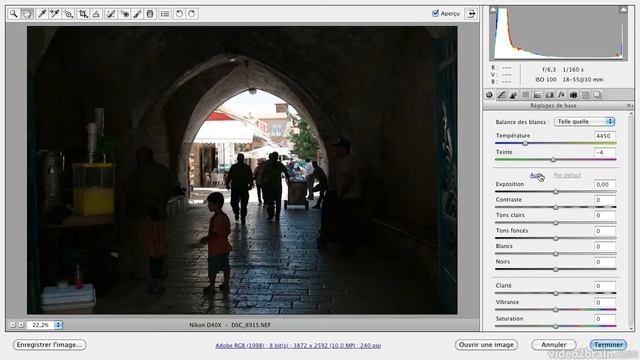The height and width of the screenshot is (360, 640).
Task: Toggle the Aperçu checkbox
Action: (436, 13)
